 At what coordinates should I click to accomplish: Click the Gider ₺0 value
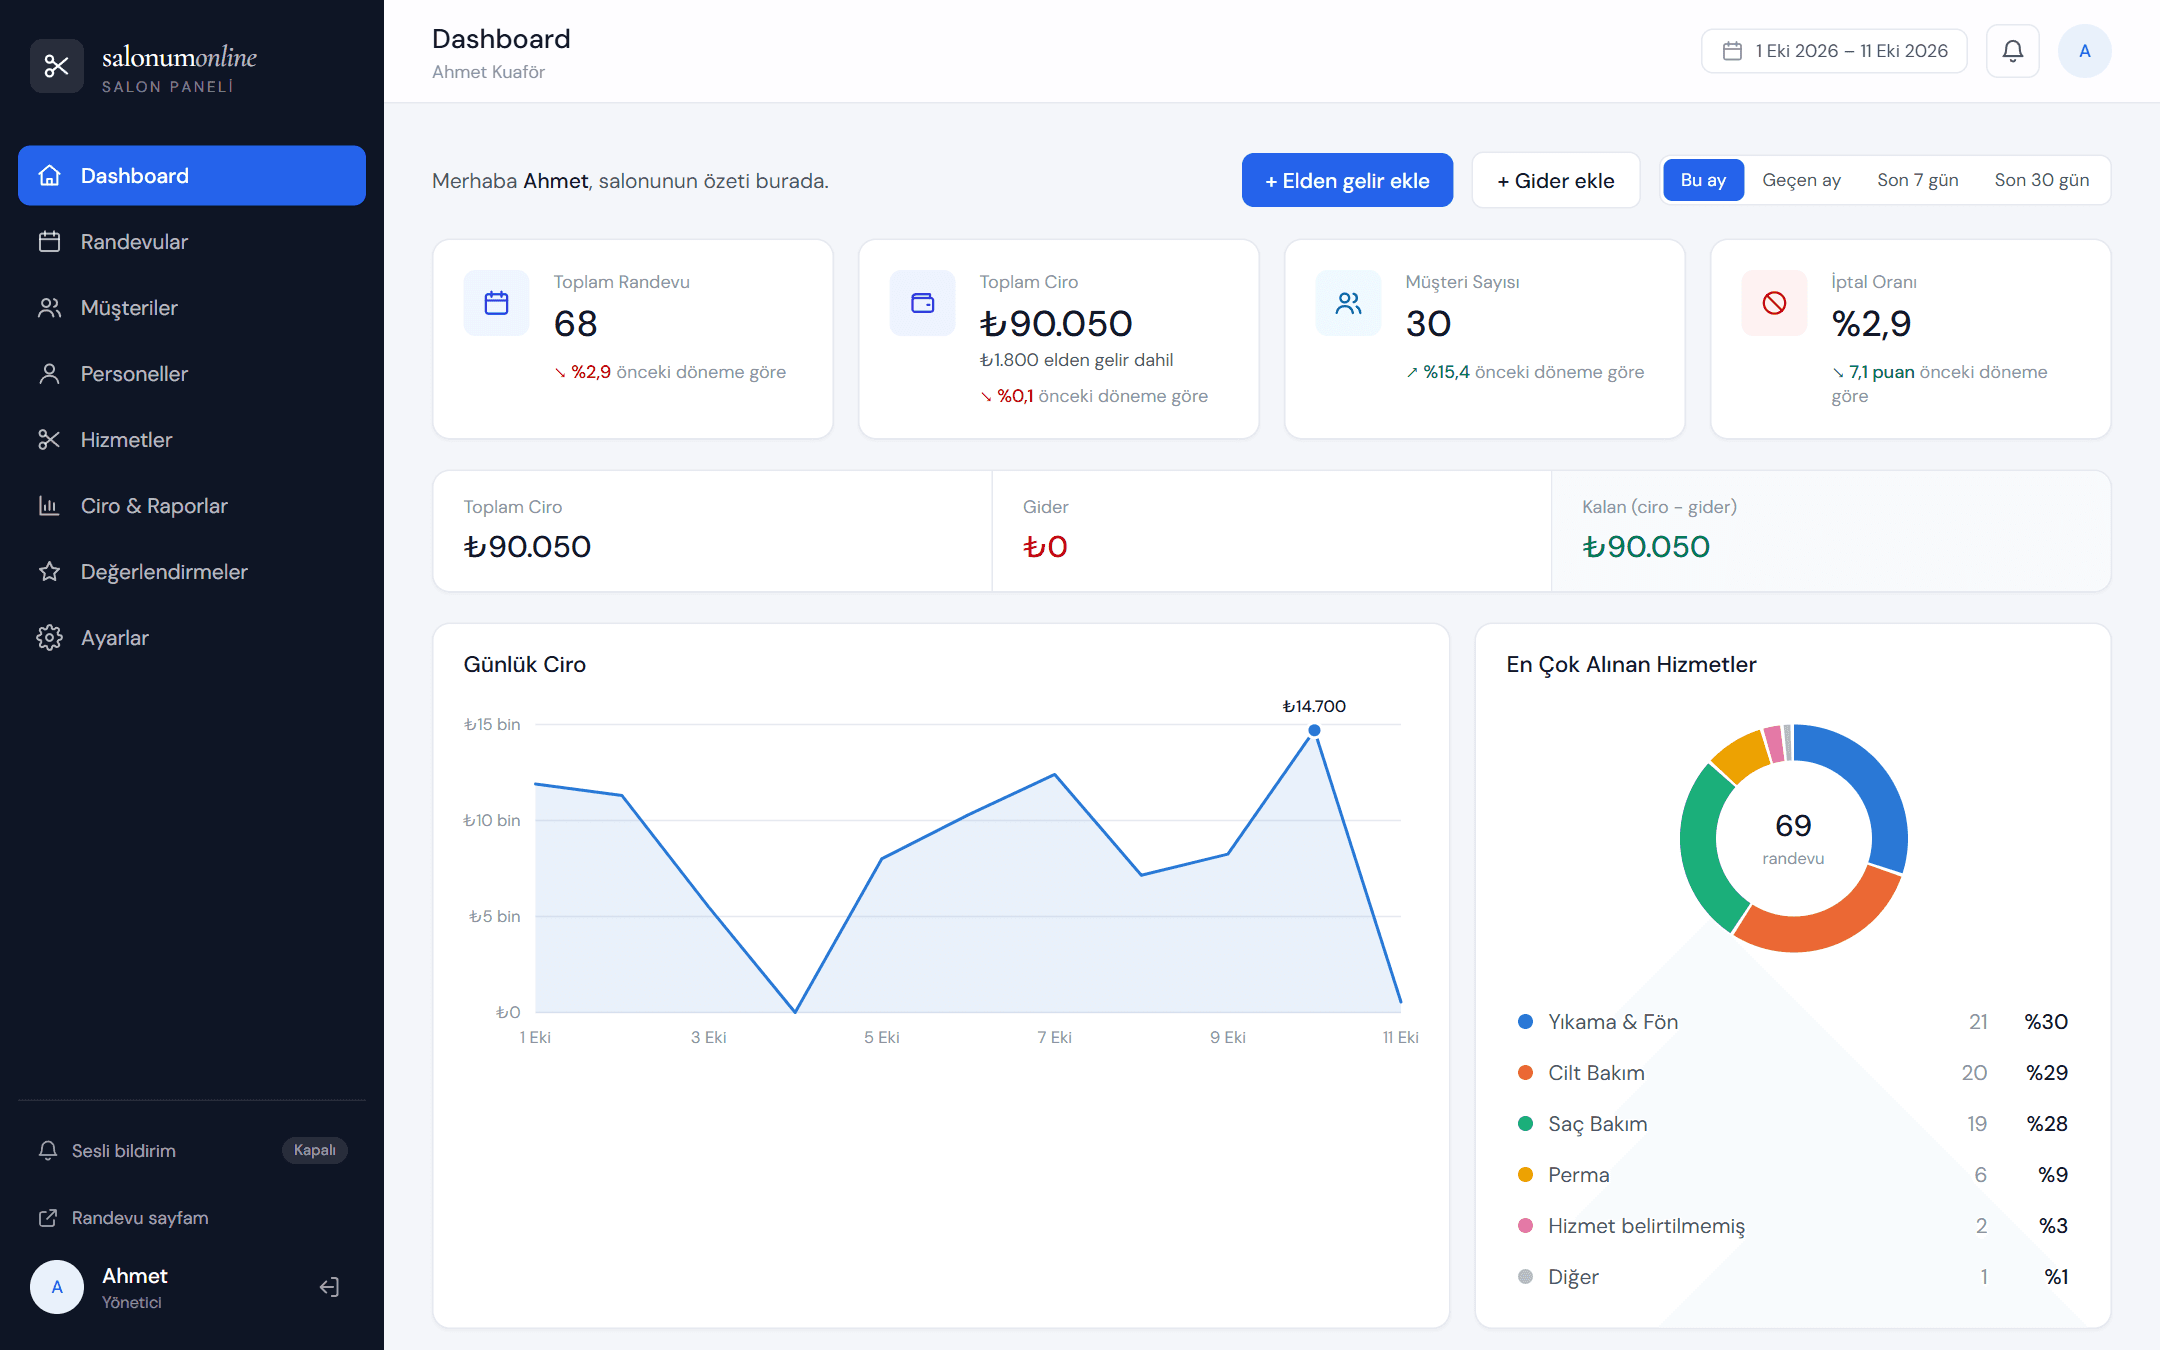[x=1045, y=547]
